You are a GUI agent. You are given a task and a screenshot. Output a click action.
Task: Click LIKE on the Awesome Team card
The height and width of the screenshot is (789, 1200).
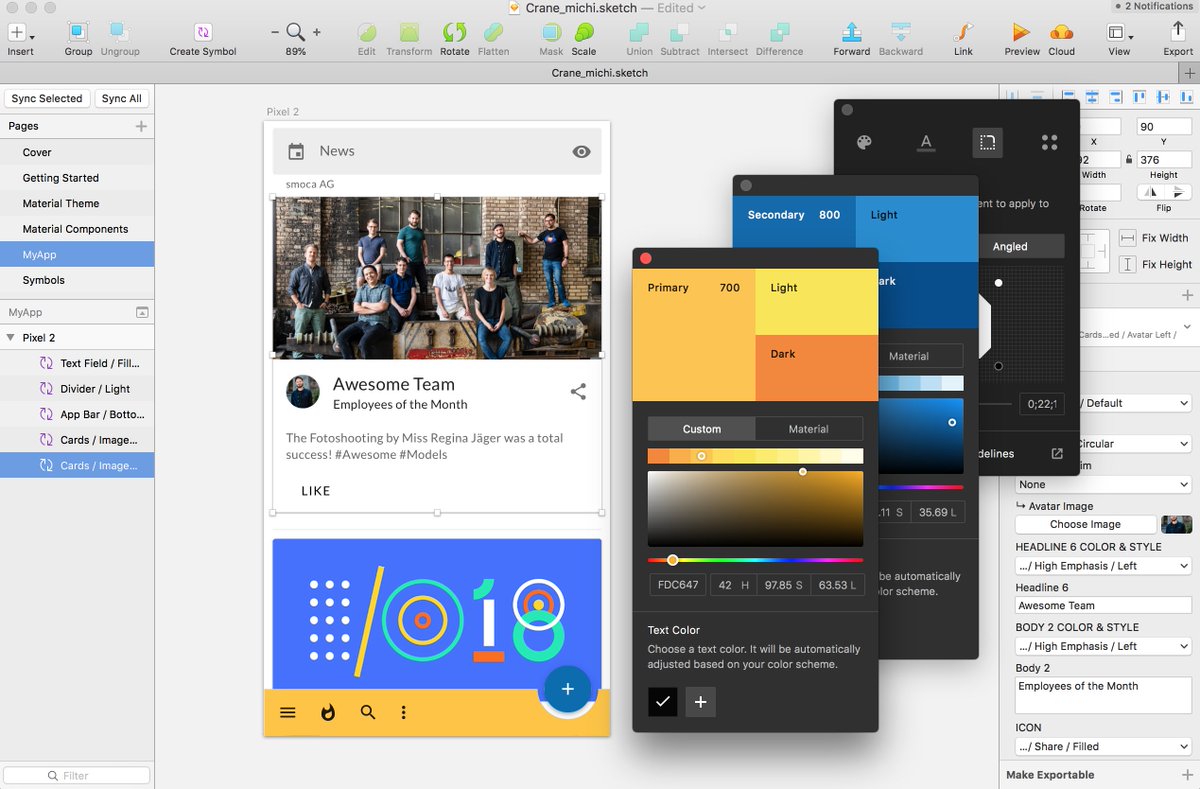click(316, 491)
